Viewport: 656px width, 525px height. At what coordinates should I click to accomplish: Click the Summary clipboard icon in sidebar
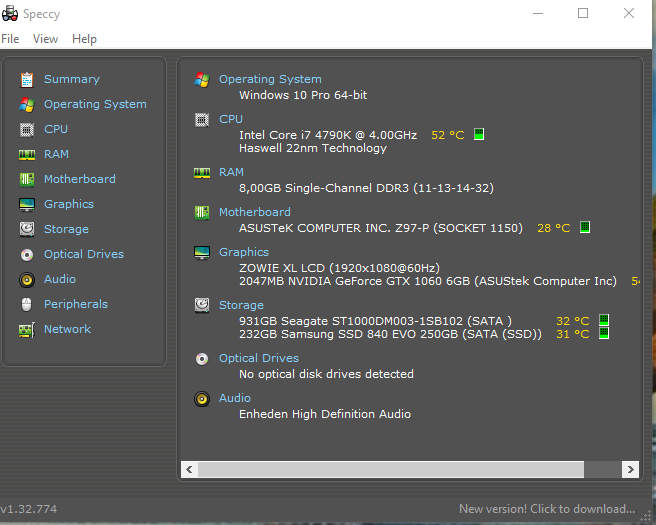(x=27, y=79)
